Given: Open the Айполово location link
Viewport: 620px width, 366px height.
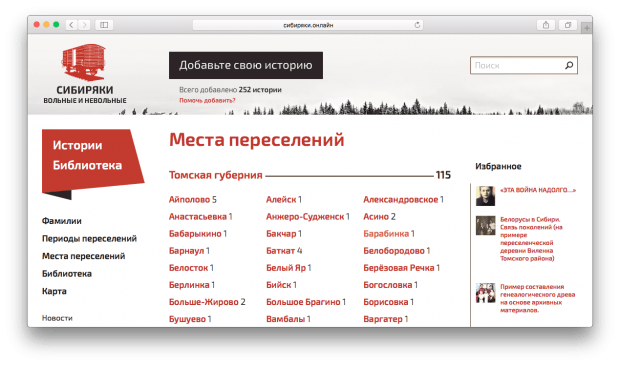Looking at the screenshot, I should tap(189, 199).
